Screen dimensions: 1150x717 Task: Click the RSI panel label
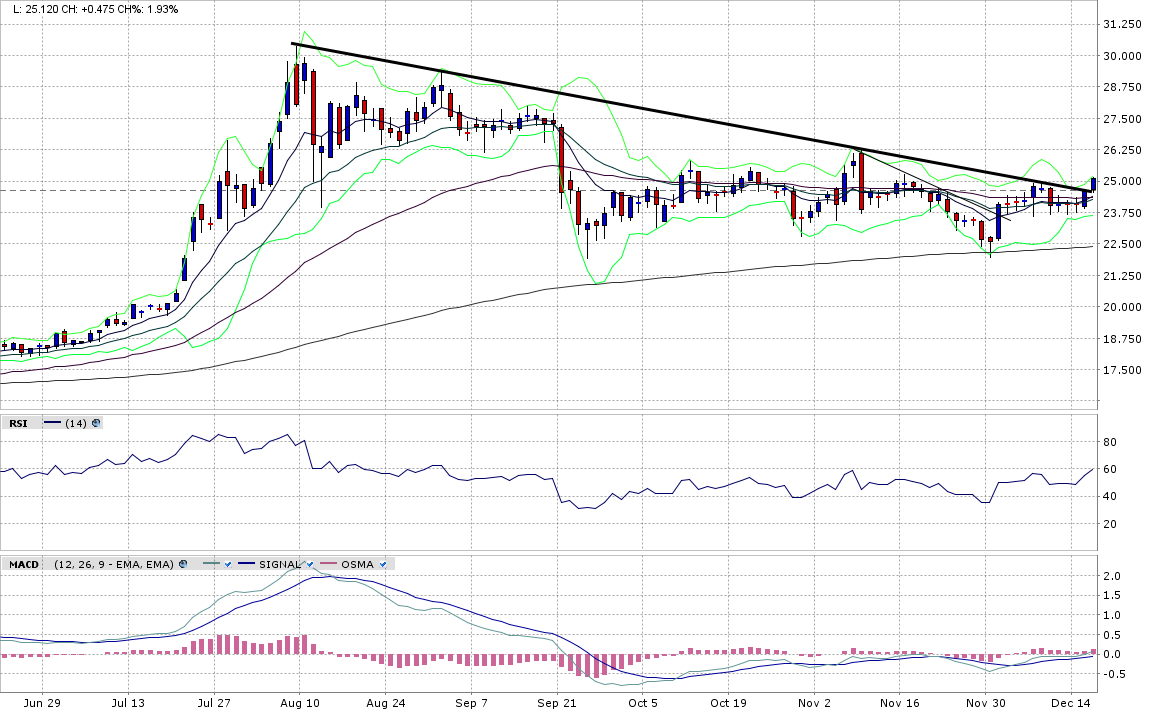18,423
